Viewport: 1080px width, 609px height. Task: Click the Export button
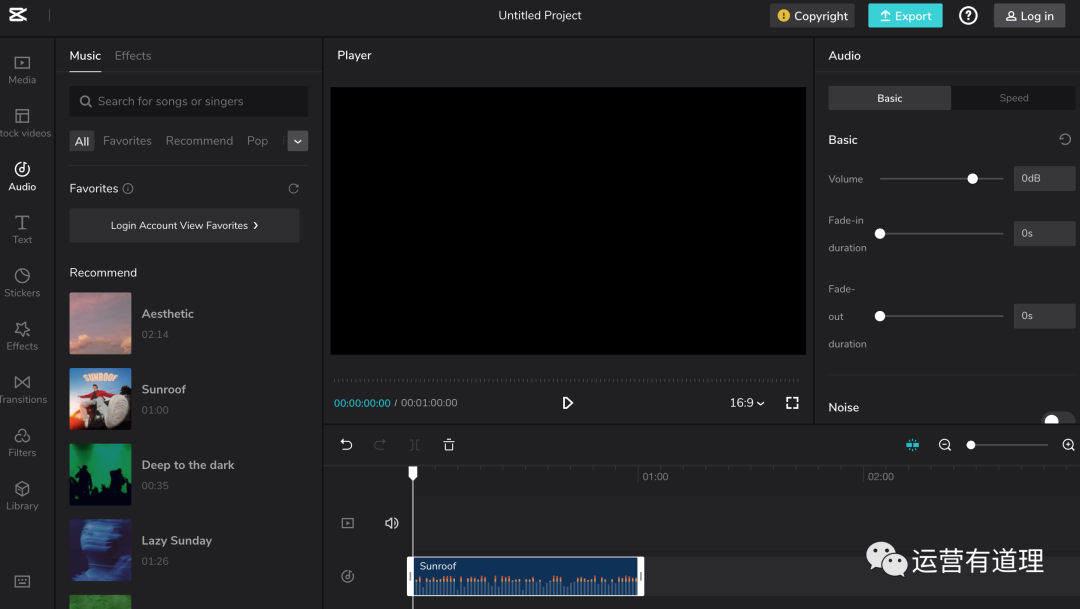coord(905,16)
